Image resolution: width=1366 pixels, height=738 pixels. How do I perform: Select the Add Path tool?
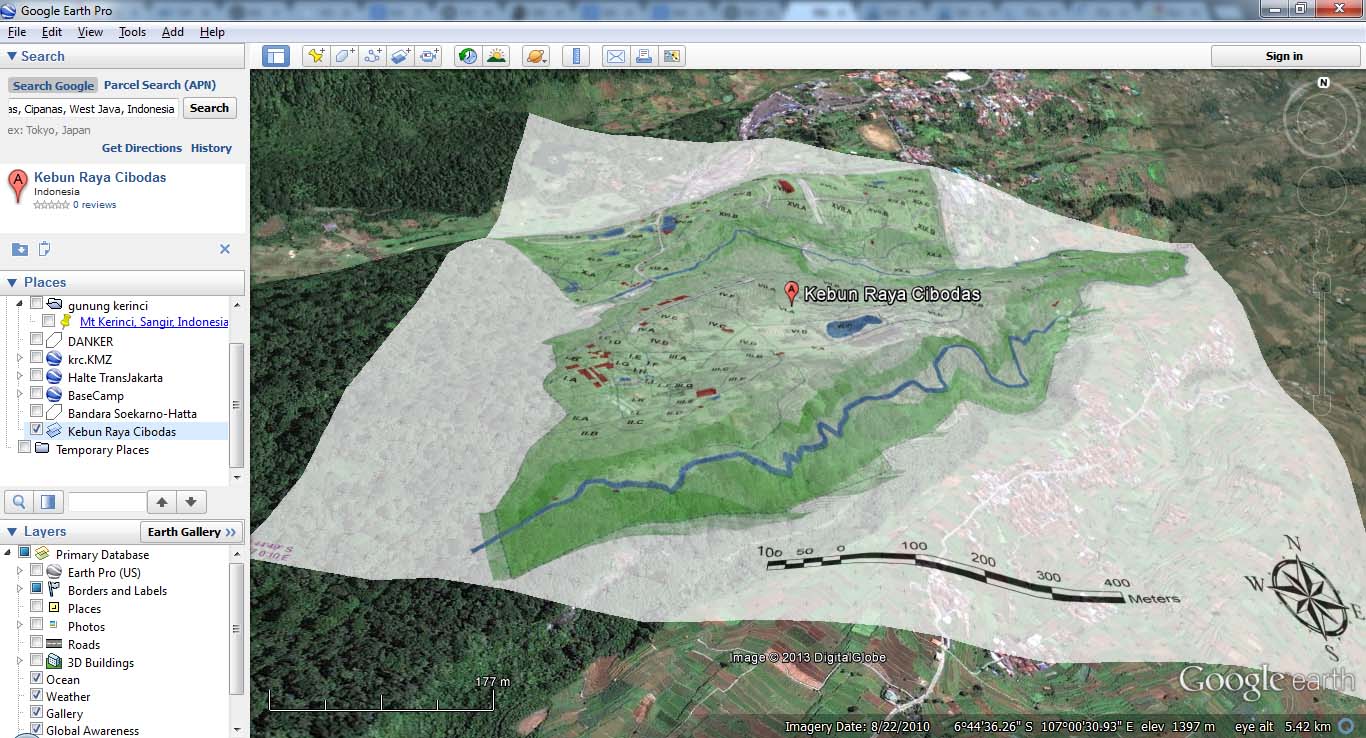pyautogui.click(x=372, y=56)
